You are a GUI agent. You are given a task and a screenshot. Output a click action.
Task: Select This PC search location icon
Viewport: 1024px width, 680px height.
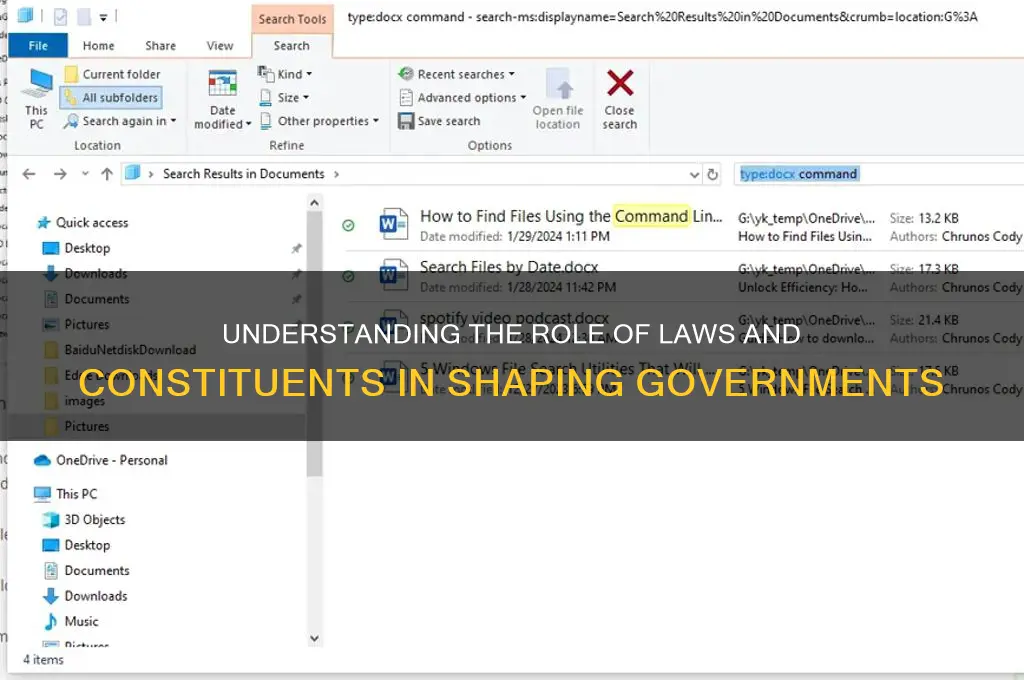pyautogui.click(x=37, y=99)
